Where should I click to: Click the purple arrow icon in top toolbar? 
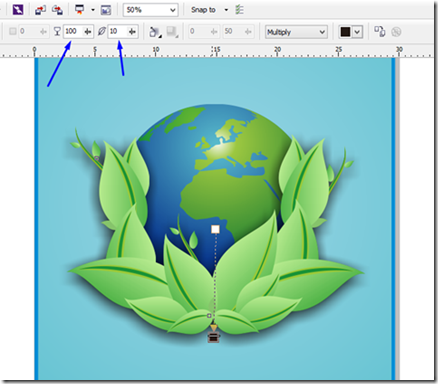point(18,10)
